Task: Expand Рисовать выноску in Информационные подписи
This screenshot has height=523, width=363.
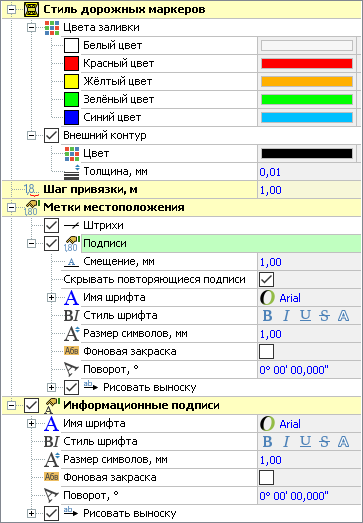Action: [x=31, y=514]
